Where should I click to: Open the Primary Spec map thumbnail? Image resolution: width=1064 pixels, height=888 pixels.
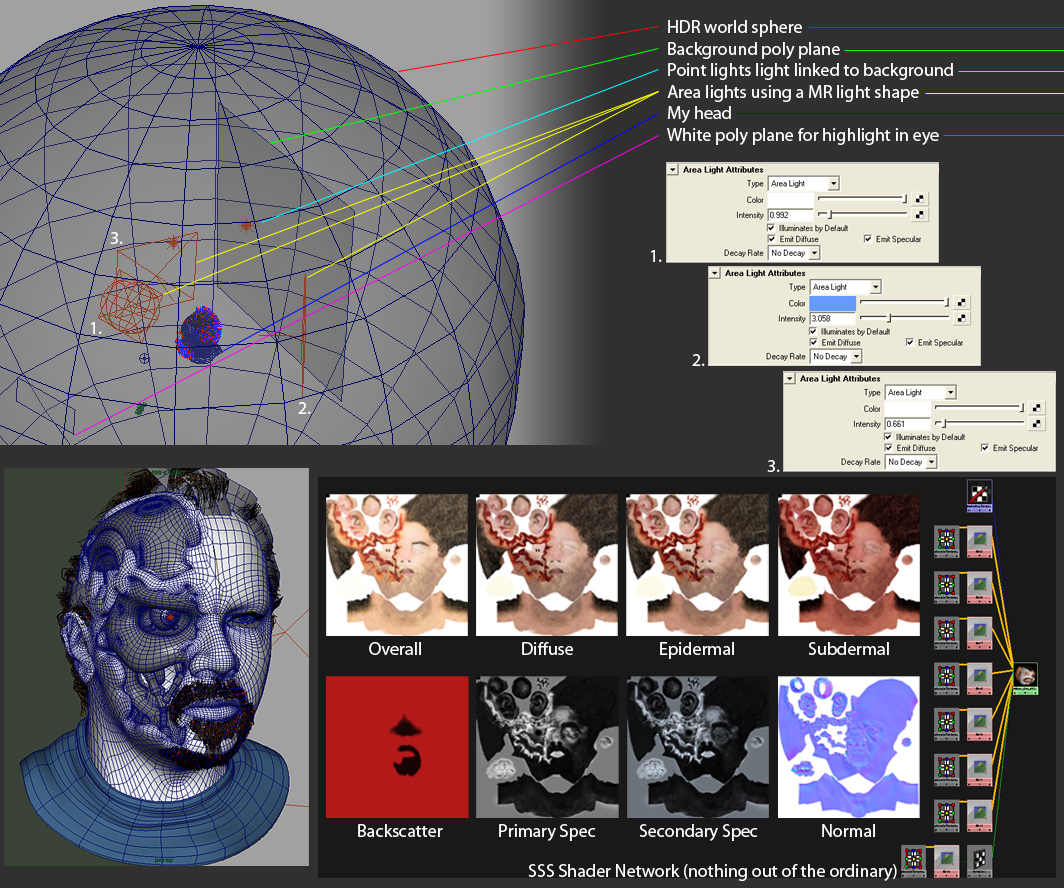coord(547,747)
